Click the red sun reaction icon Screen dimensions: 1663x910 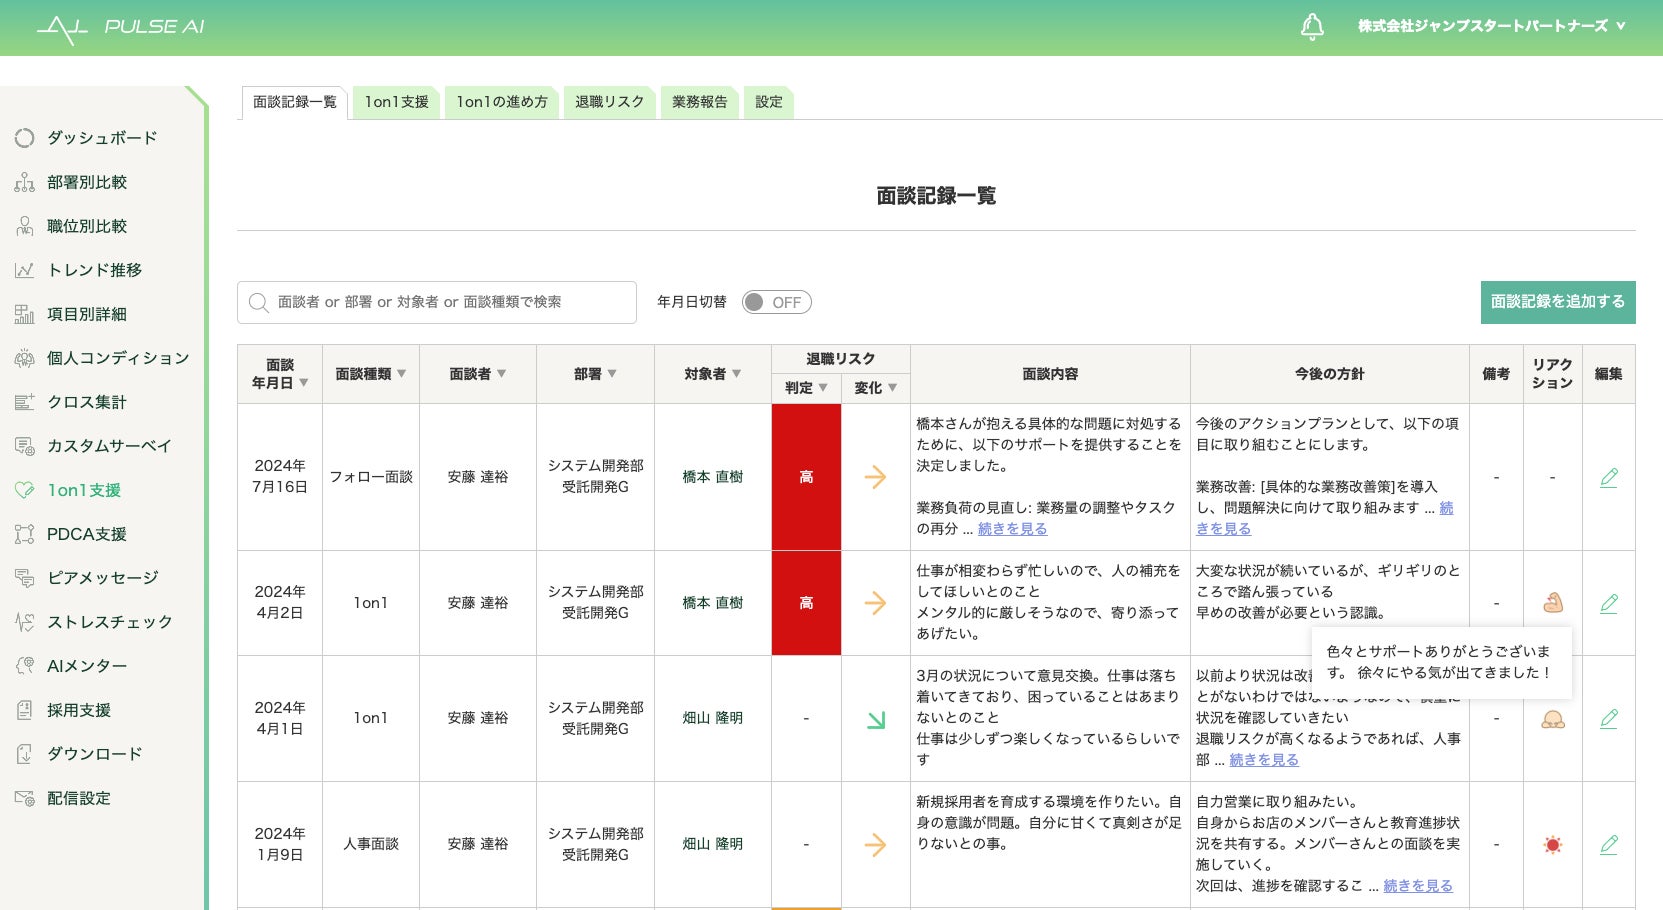tap(1552, 845)
